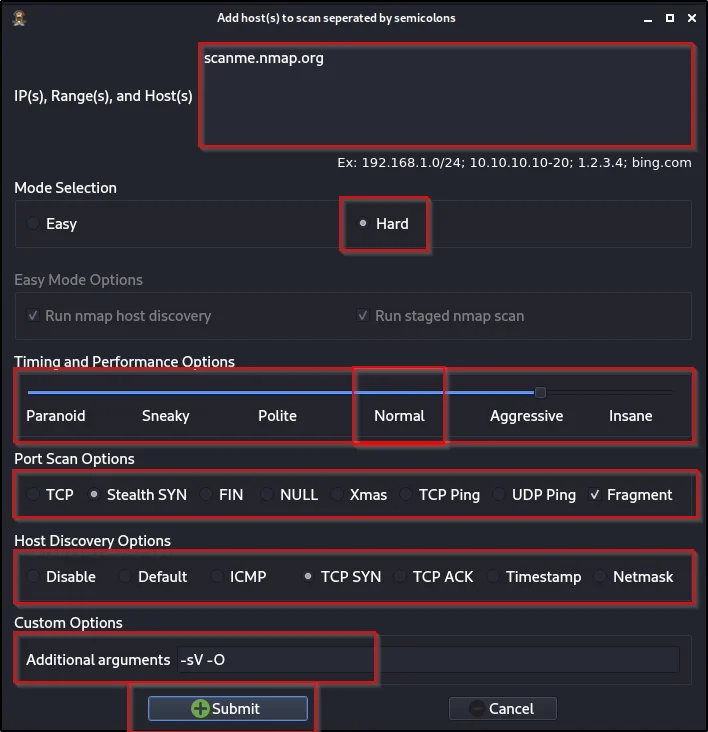This screenshot has height=732, width=708.
Task: Choose the TCP port scan option
Action: click(x=35, y=495)
